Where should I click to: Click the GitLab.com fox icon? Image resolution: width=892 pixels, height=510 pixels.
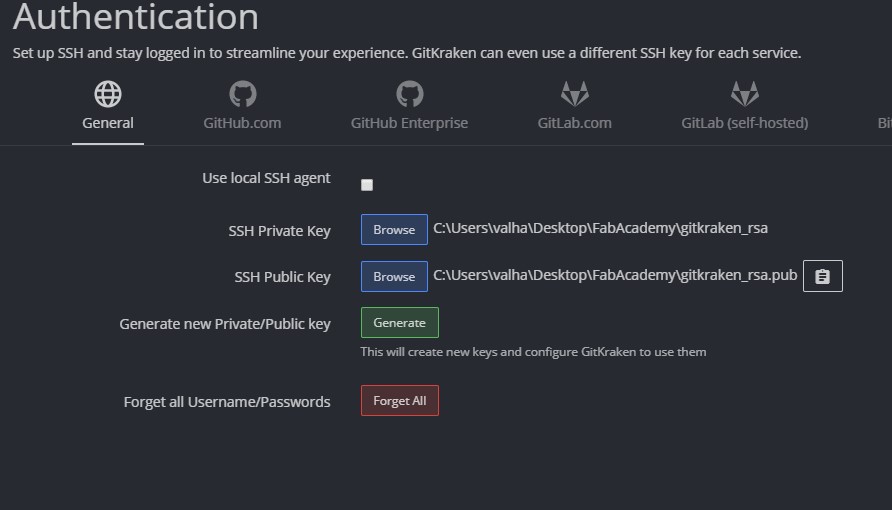[574, 94]
